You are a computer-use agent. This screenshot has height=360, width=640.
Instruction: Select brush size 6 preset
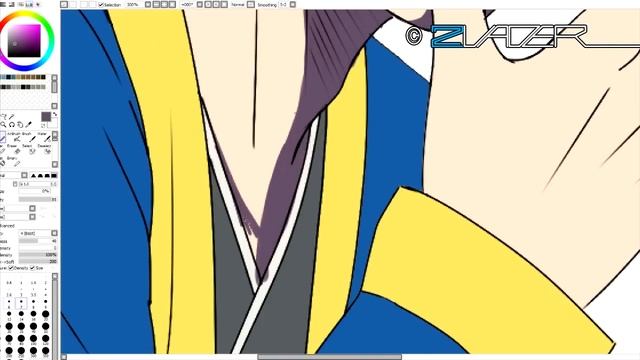9,303
